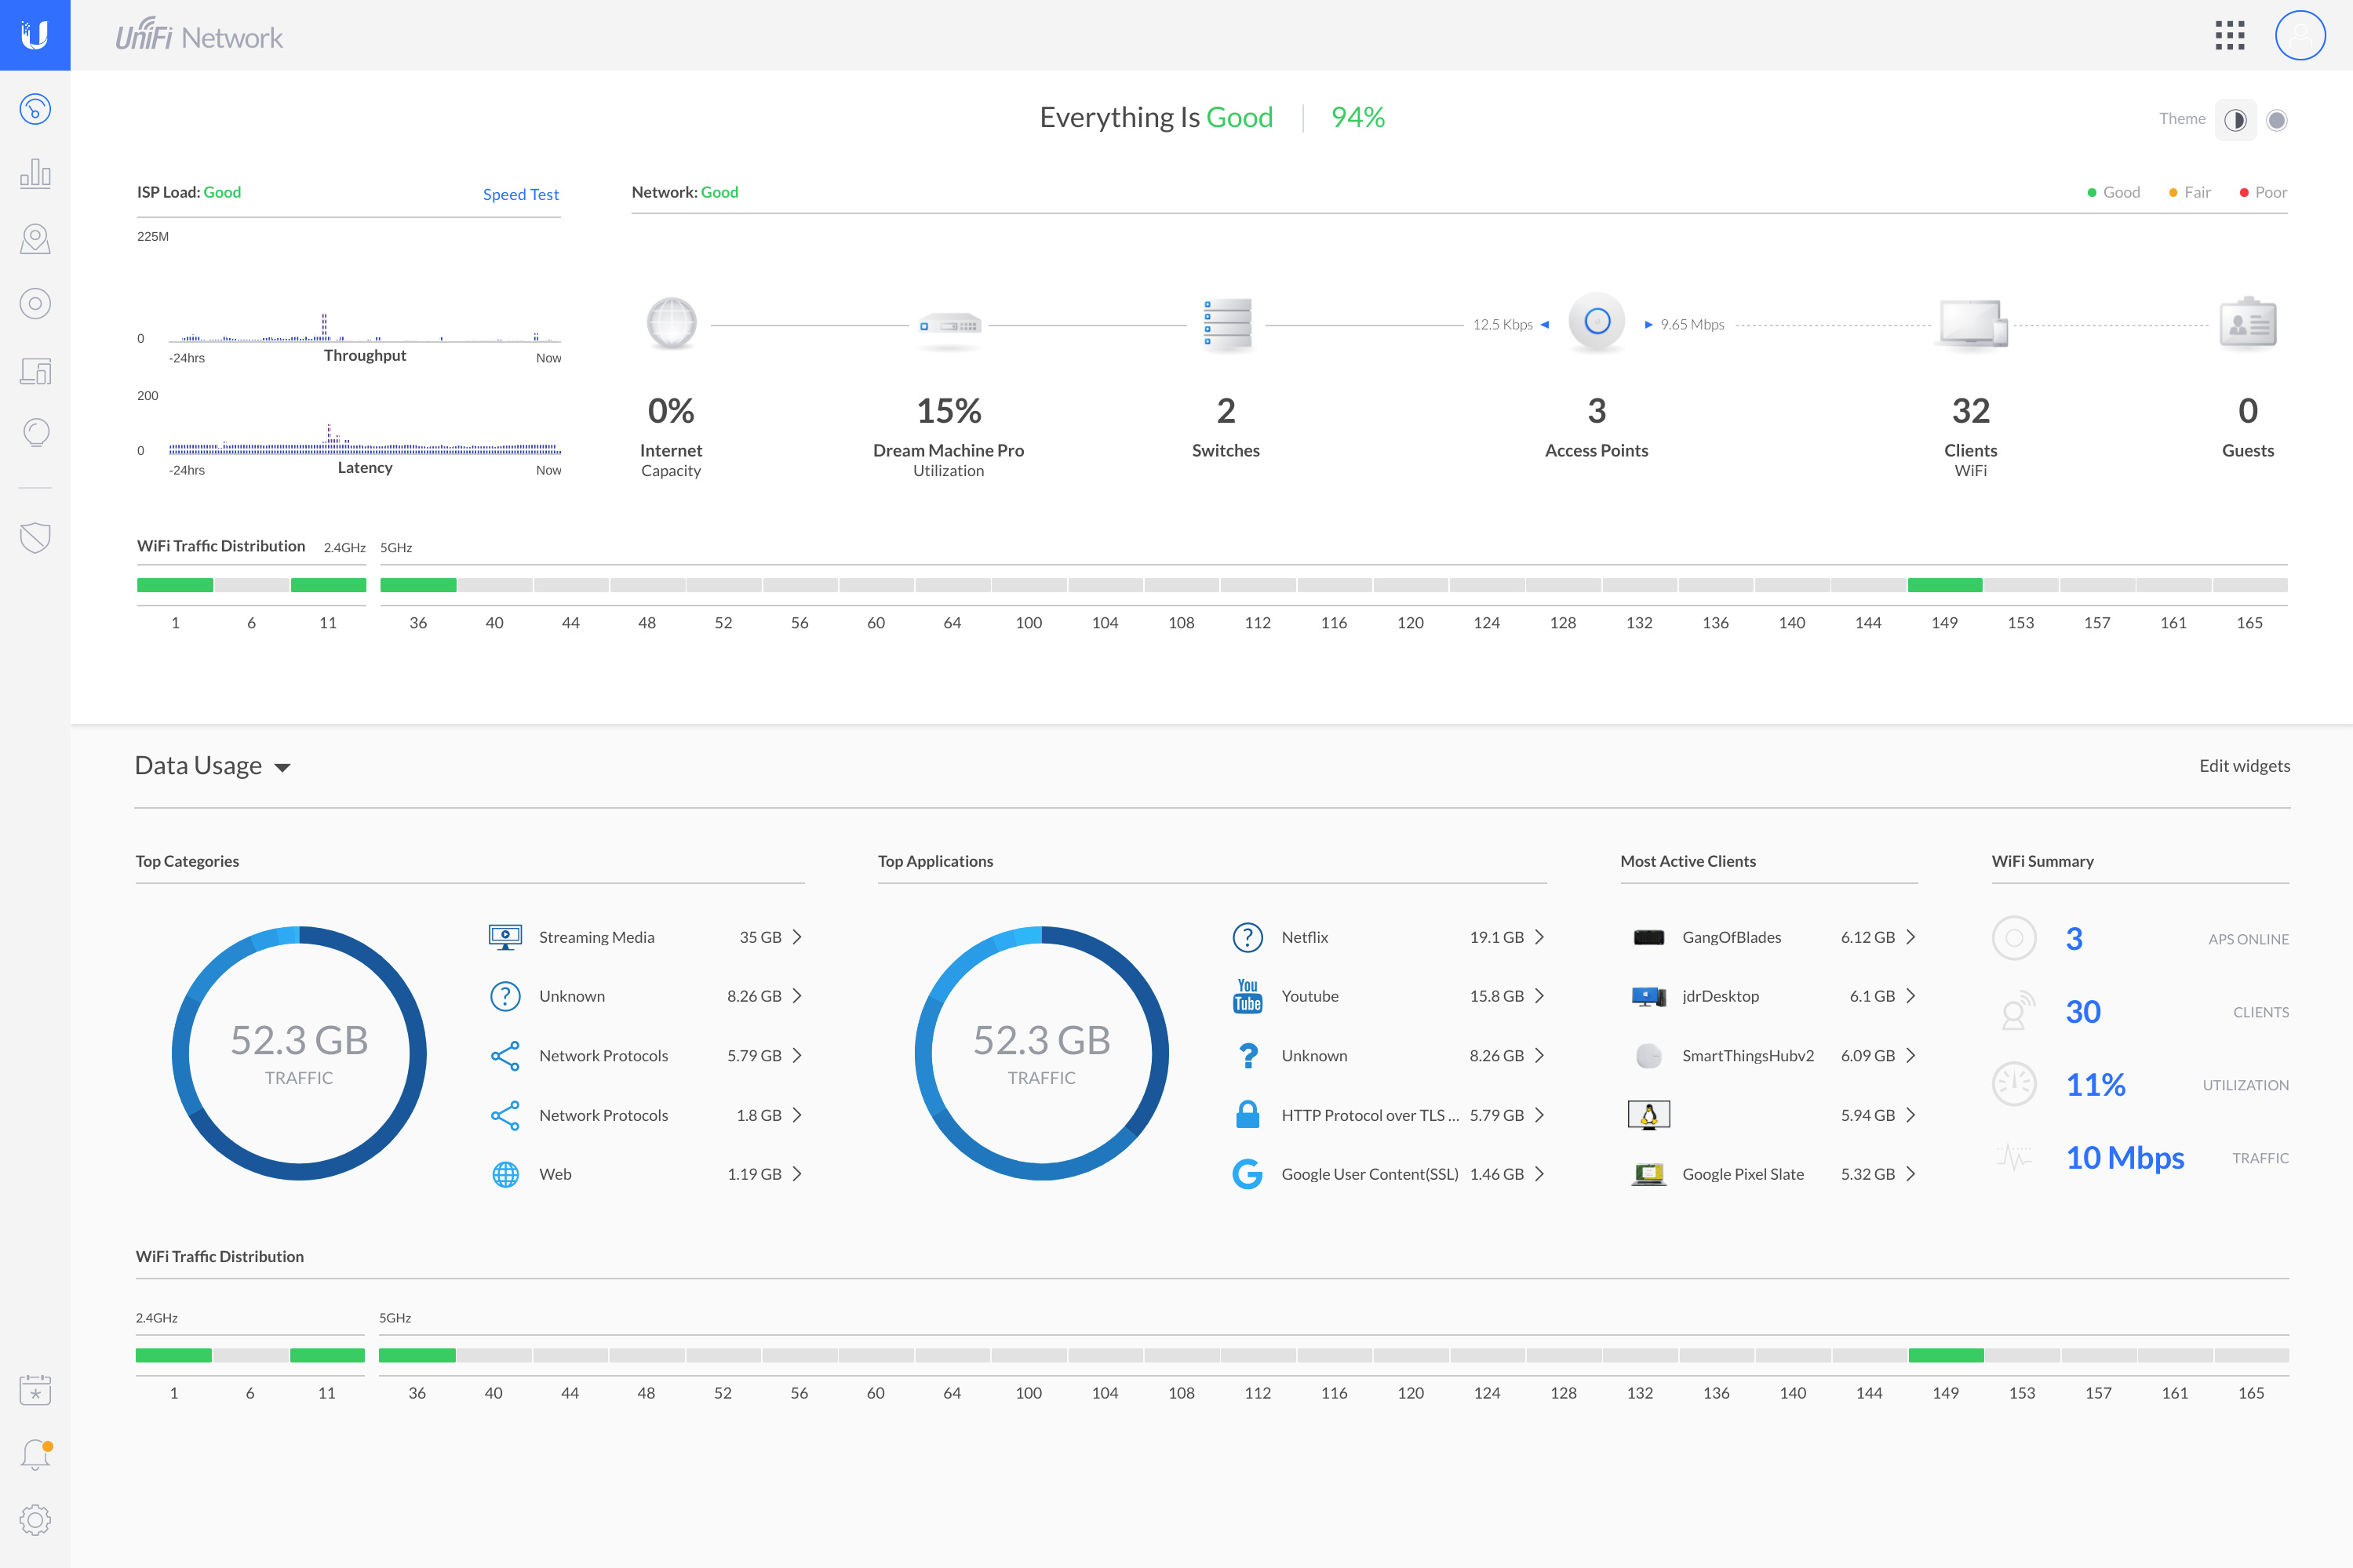Expand the Netflix application entry chevron
This screenshot has height=1568, width=2353.
tap(1539, 937)
